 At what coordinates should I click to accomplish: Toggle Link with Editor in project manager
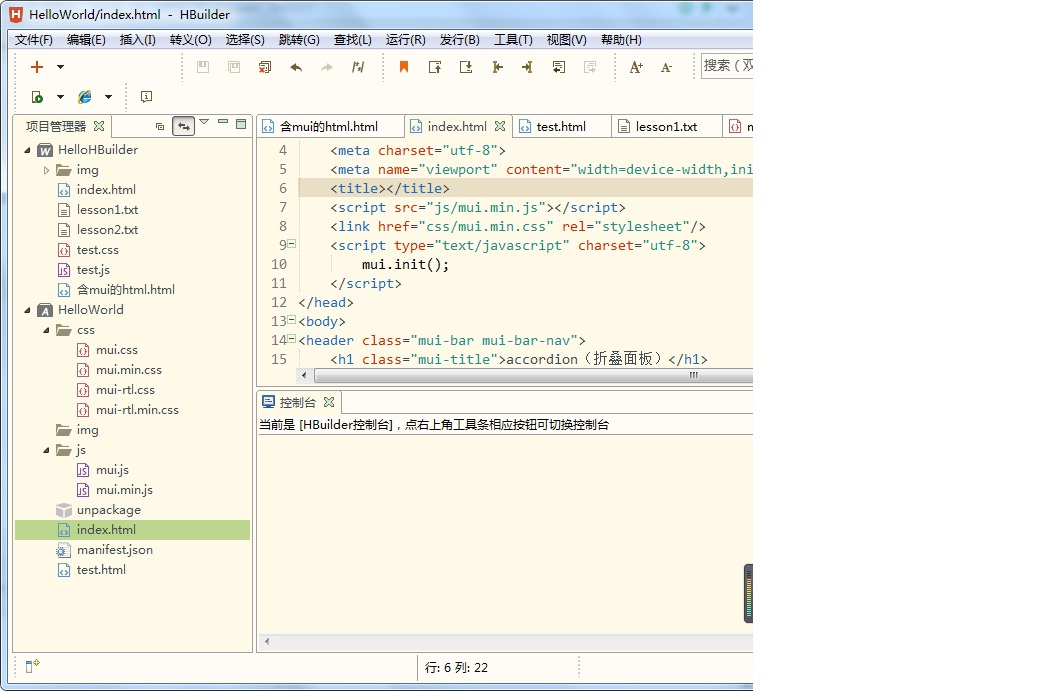pos(183,126)
